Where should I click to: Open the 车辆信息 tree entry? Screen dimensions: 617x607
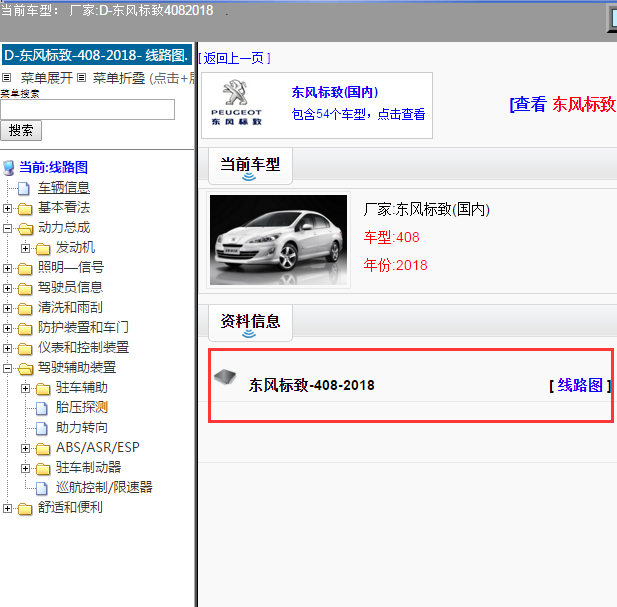coord(64,188)
